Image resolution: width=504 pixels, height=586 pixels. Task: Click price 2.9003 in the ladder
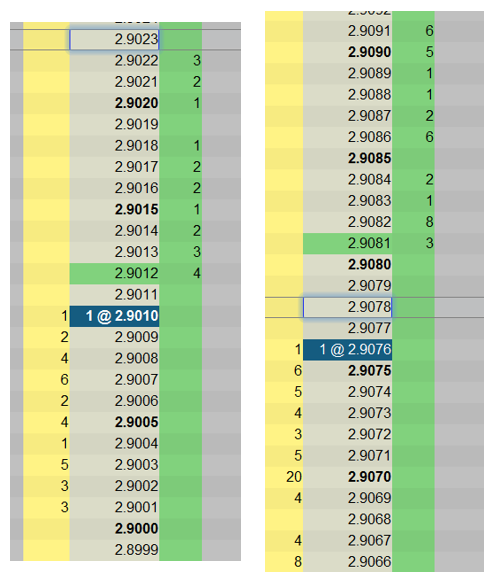(x=136, y=465)
